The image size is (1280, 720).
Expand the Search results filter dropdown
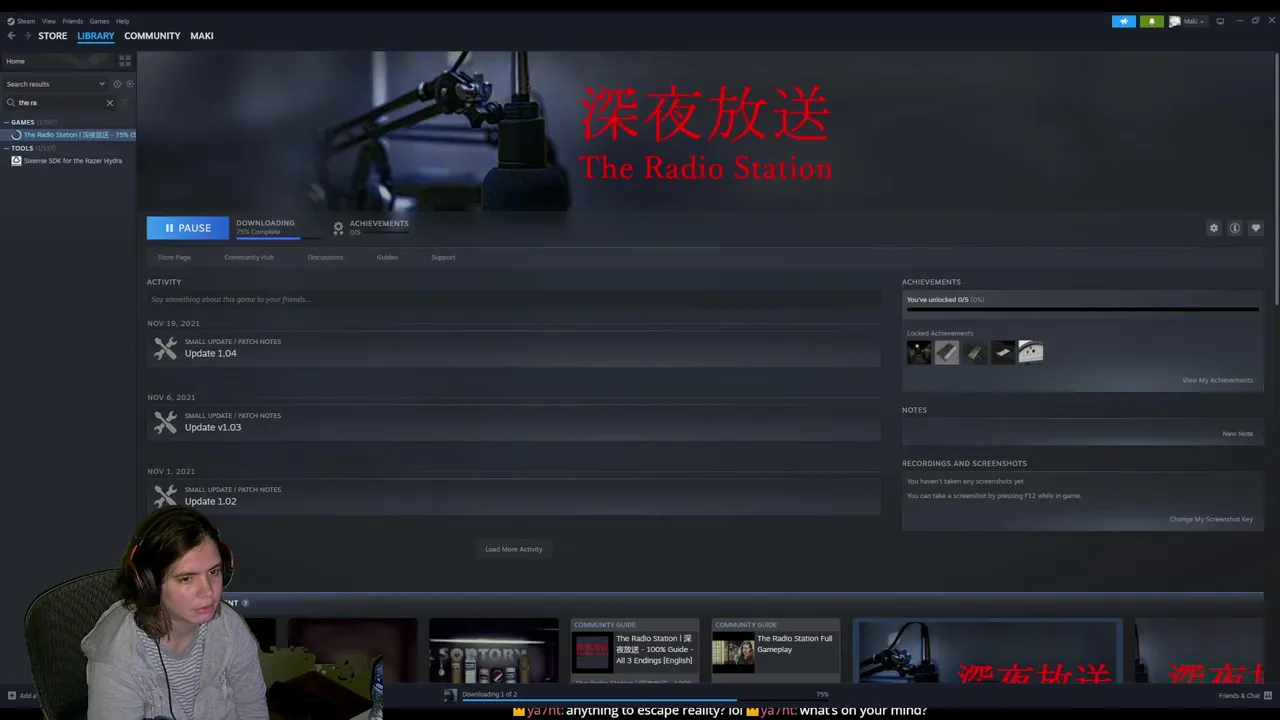55,84
